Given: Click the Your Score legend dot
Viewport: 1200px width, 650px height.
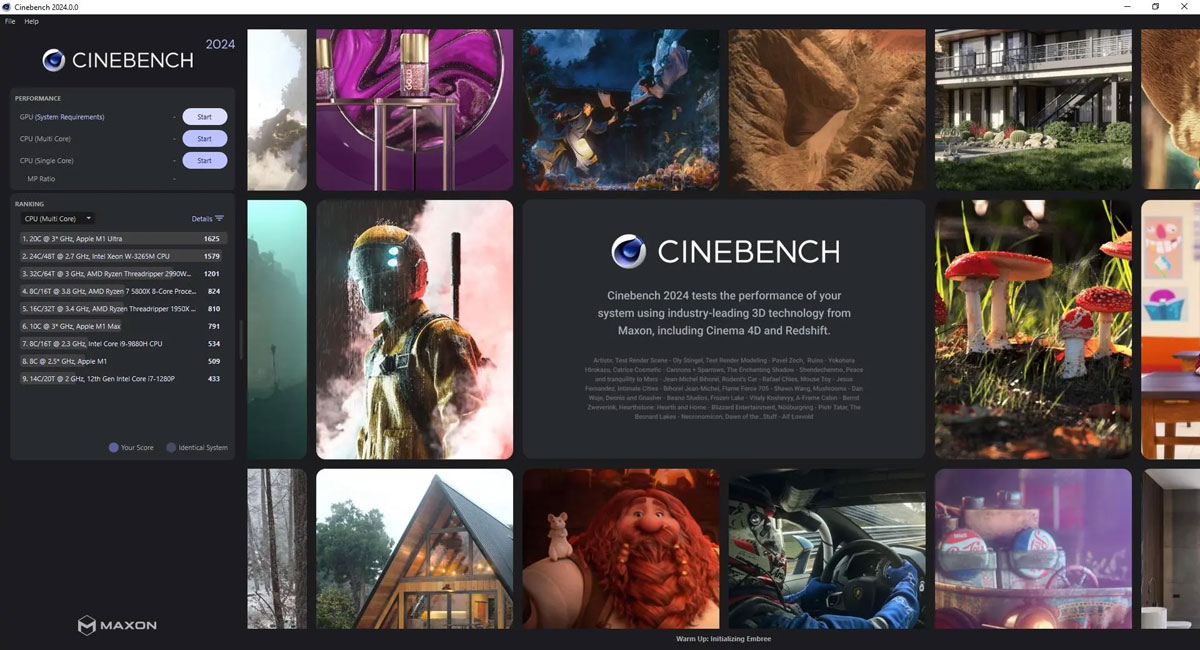Looking at the screenshot, I should coord(113,448).
